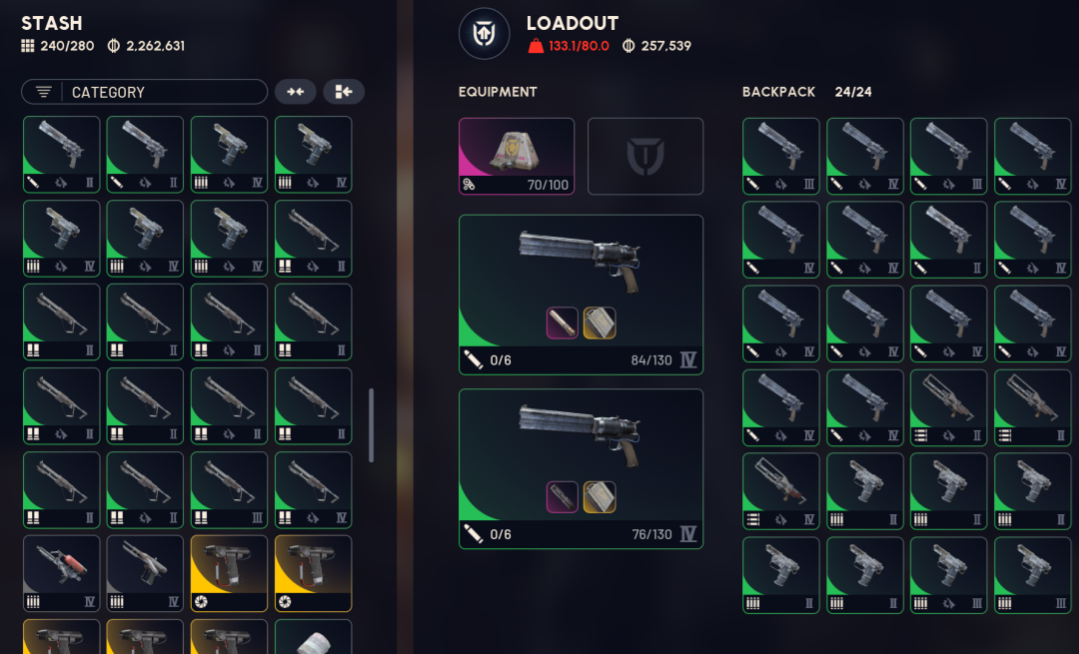Image resolution: width=1079 pixels, height=654 pixels.
Task: Click the loadout shield emblem icon
Action: pyautogui.click(x=484, y=33)
